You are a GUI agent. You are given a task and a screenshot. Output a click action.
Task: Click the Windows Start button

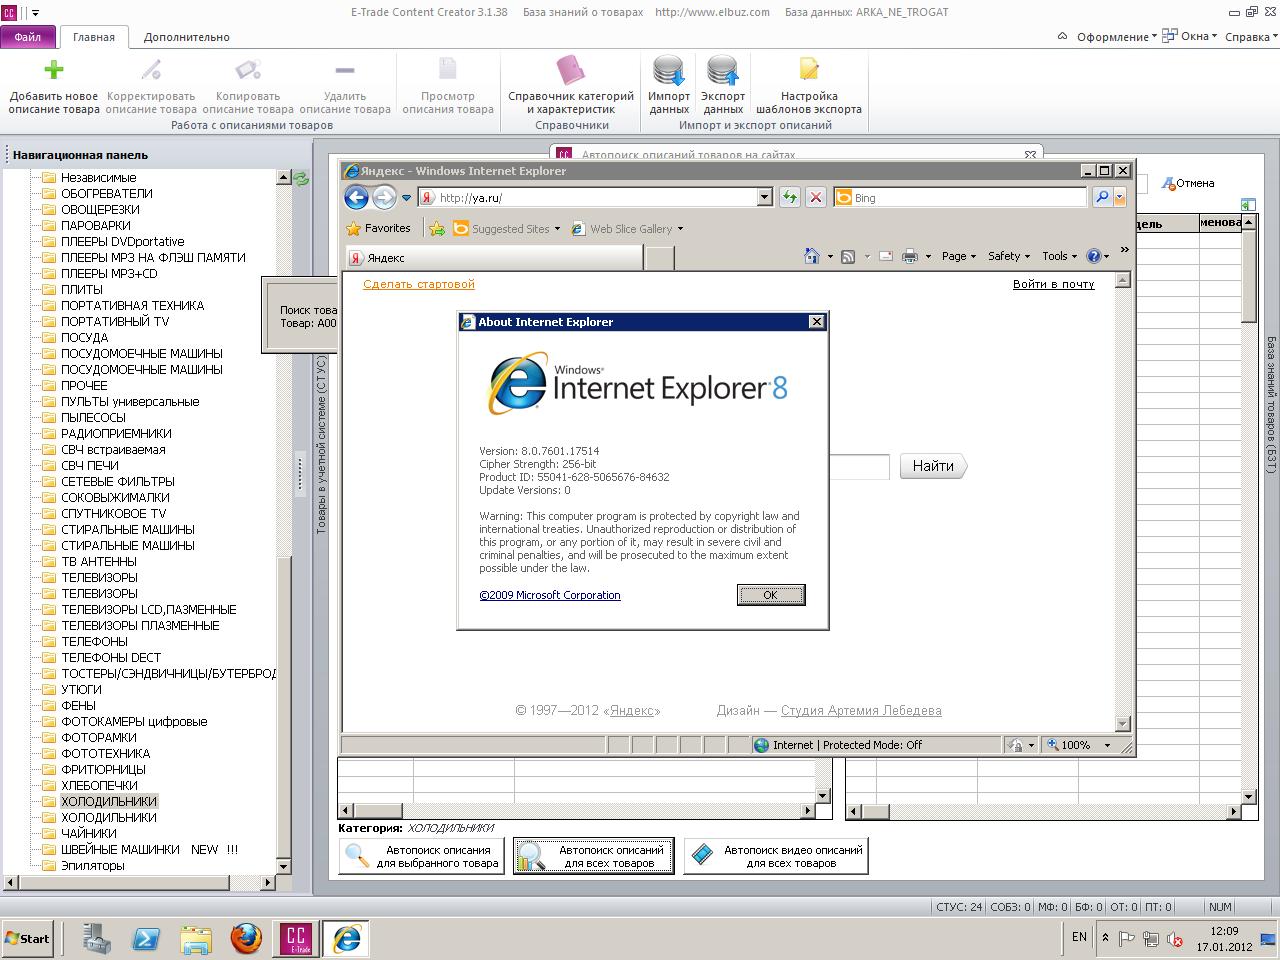(x=27, y=938)
